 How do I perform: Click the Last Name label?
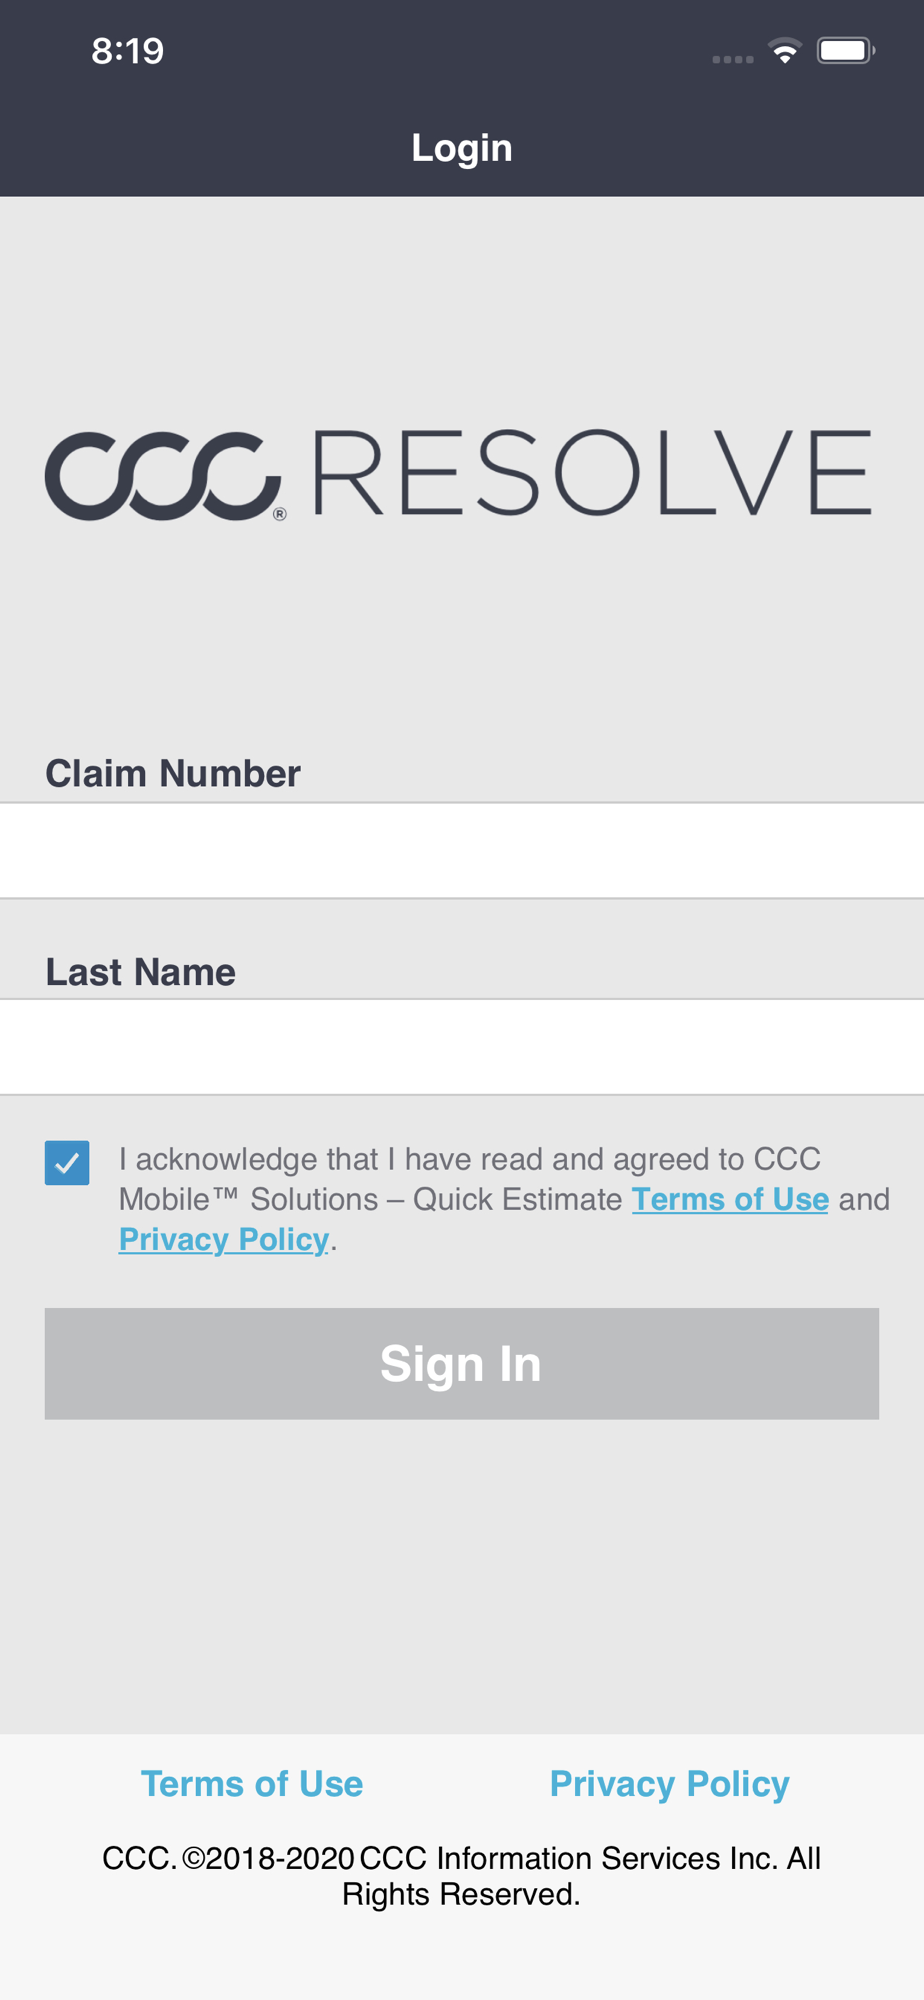pos(141,972)
